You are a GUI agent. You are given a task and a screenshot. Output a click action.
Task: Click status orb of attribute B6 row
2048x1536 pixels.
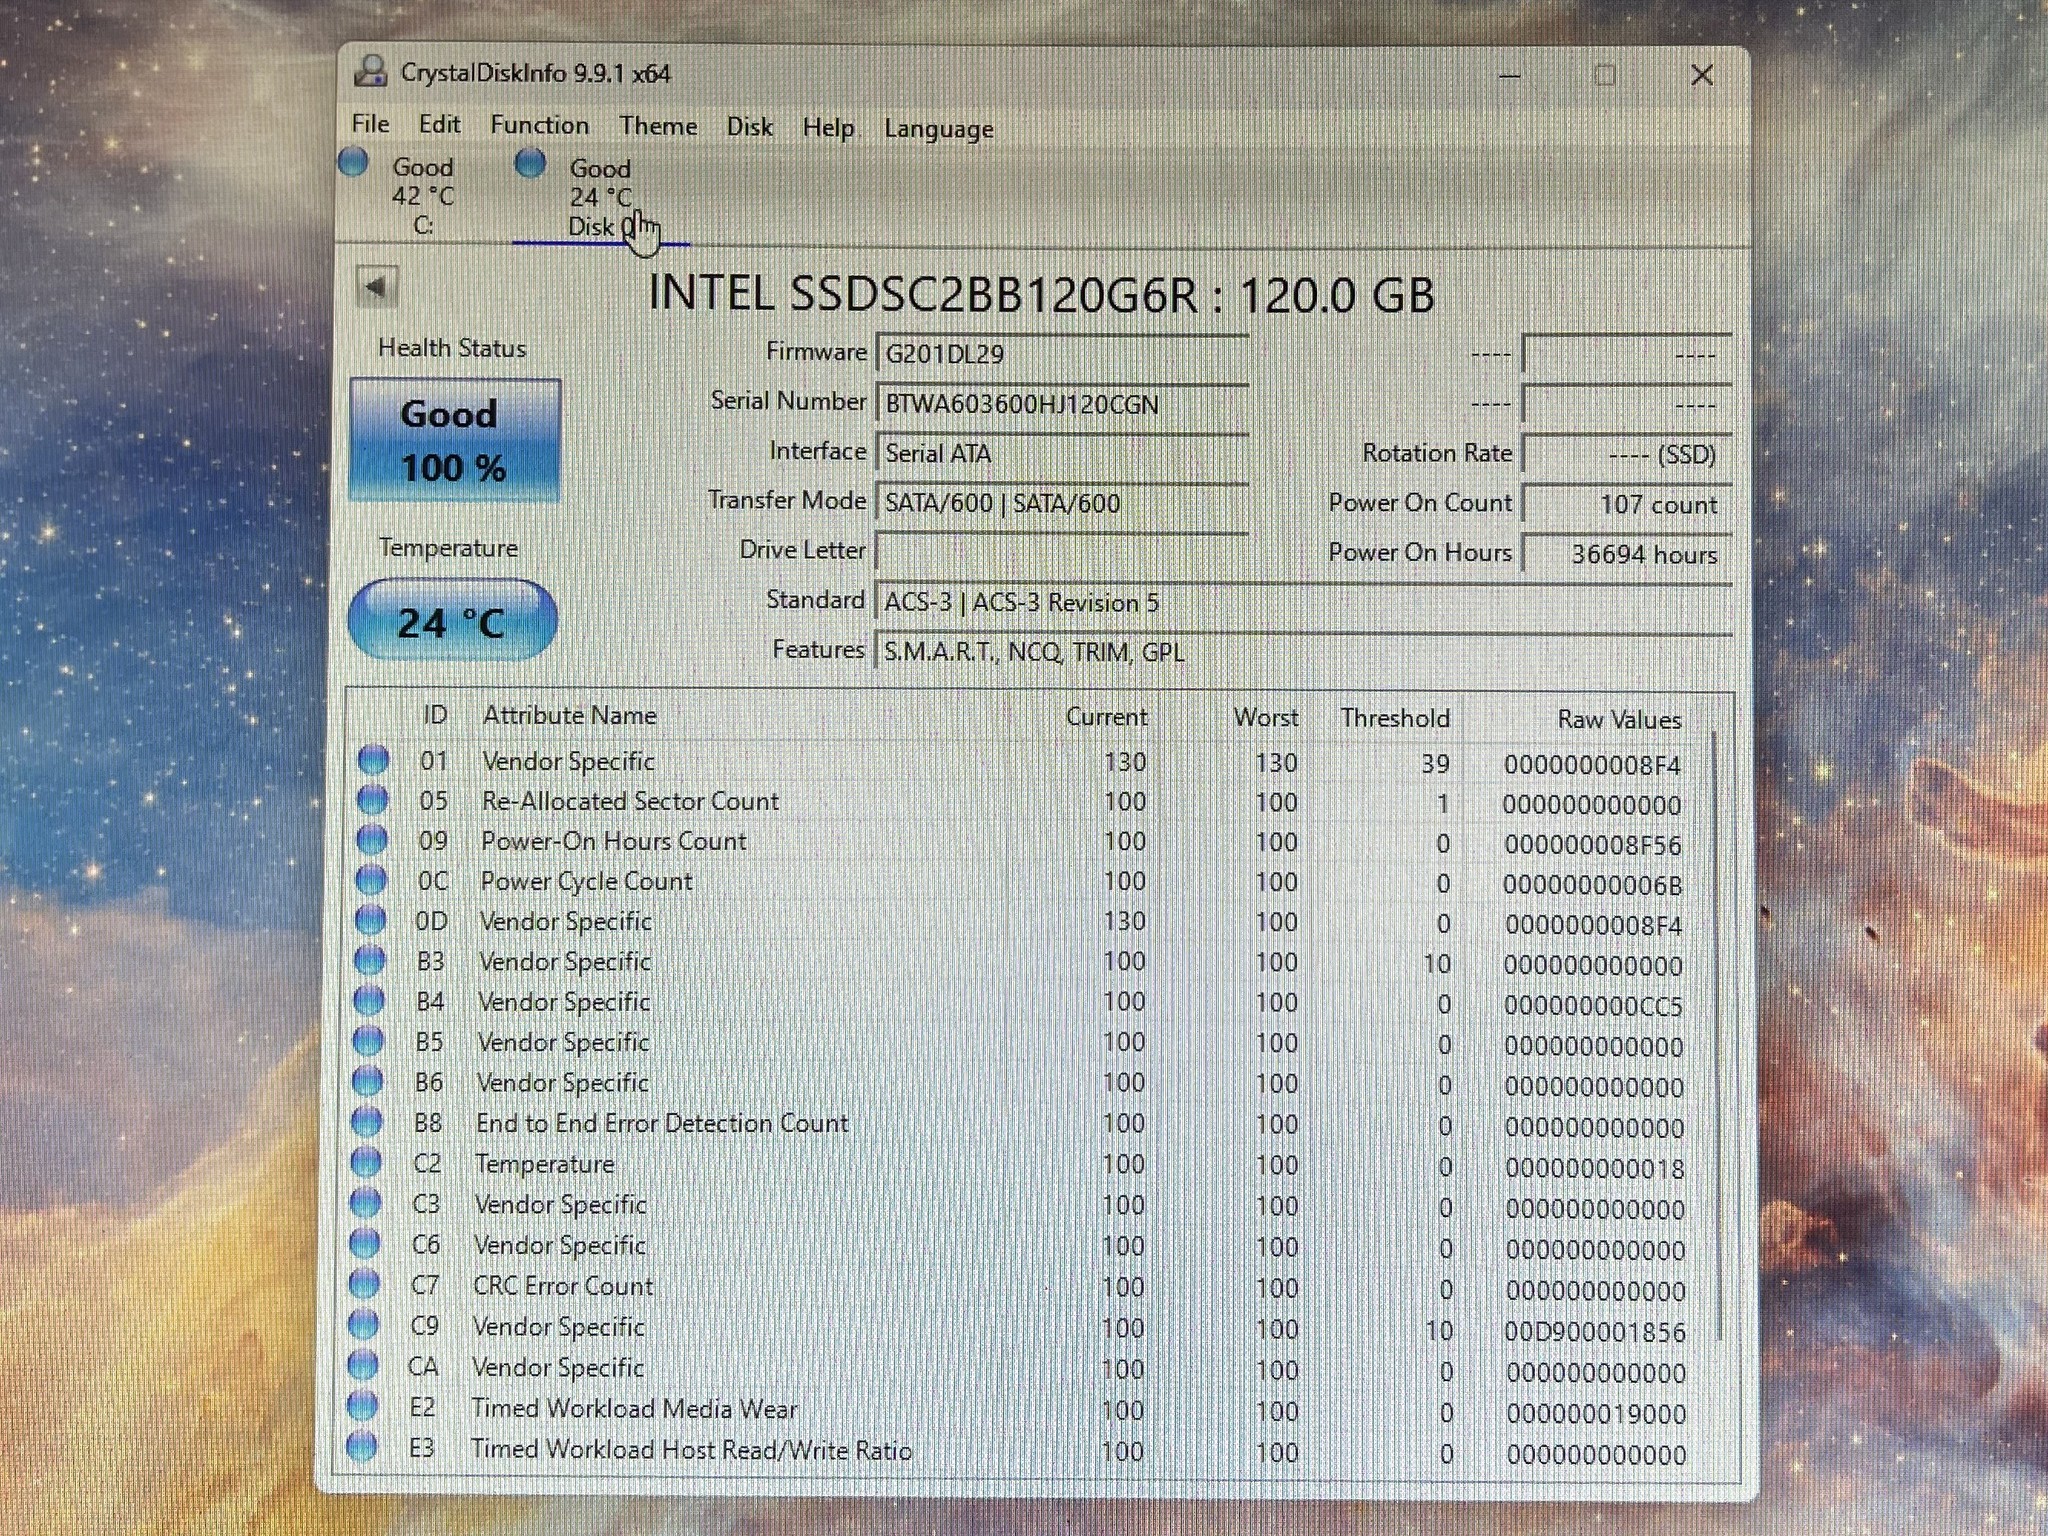point(367,1081)
